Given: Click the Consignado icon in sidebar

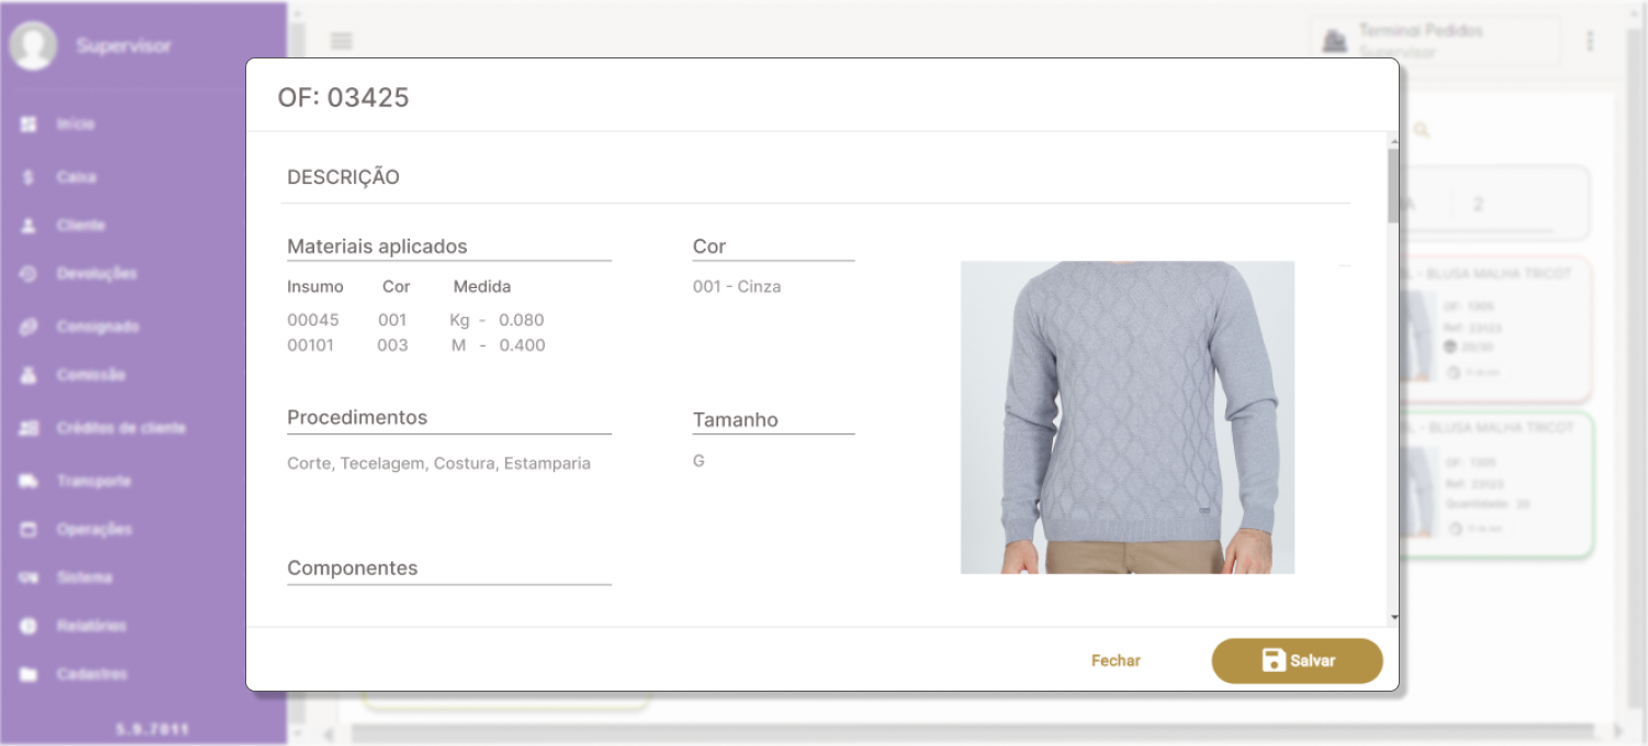Looking at the screenshot, I should pos(28,327).
